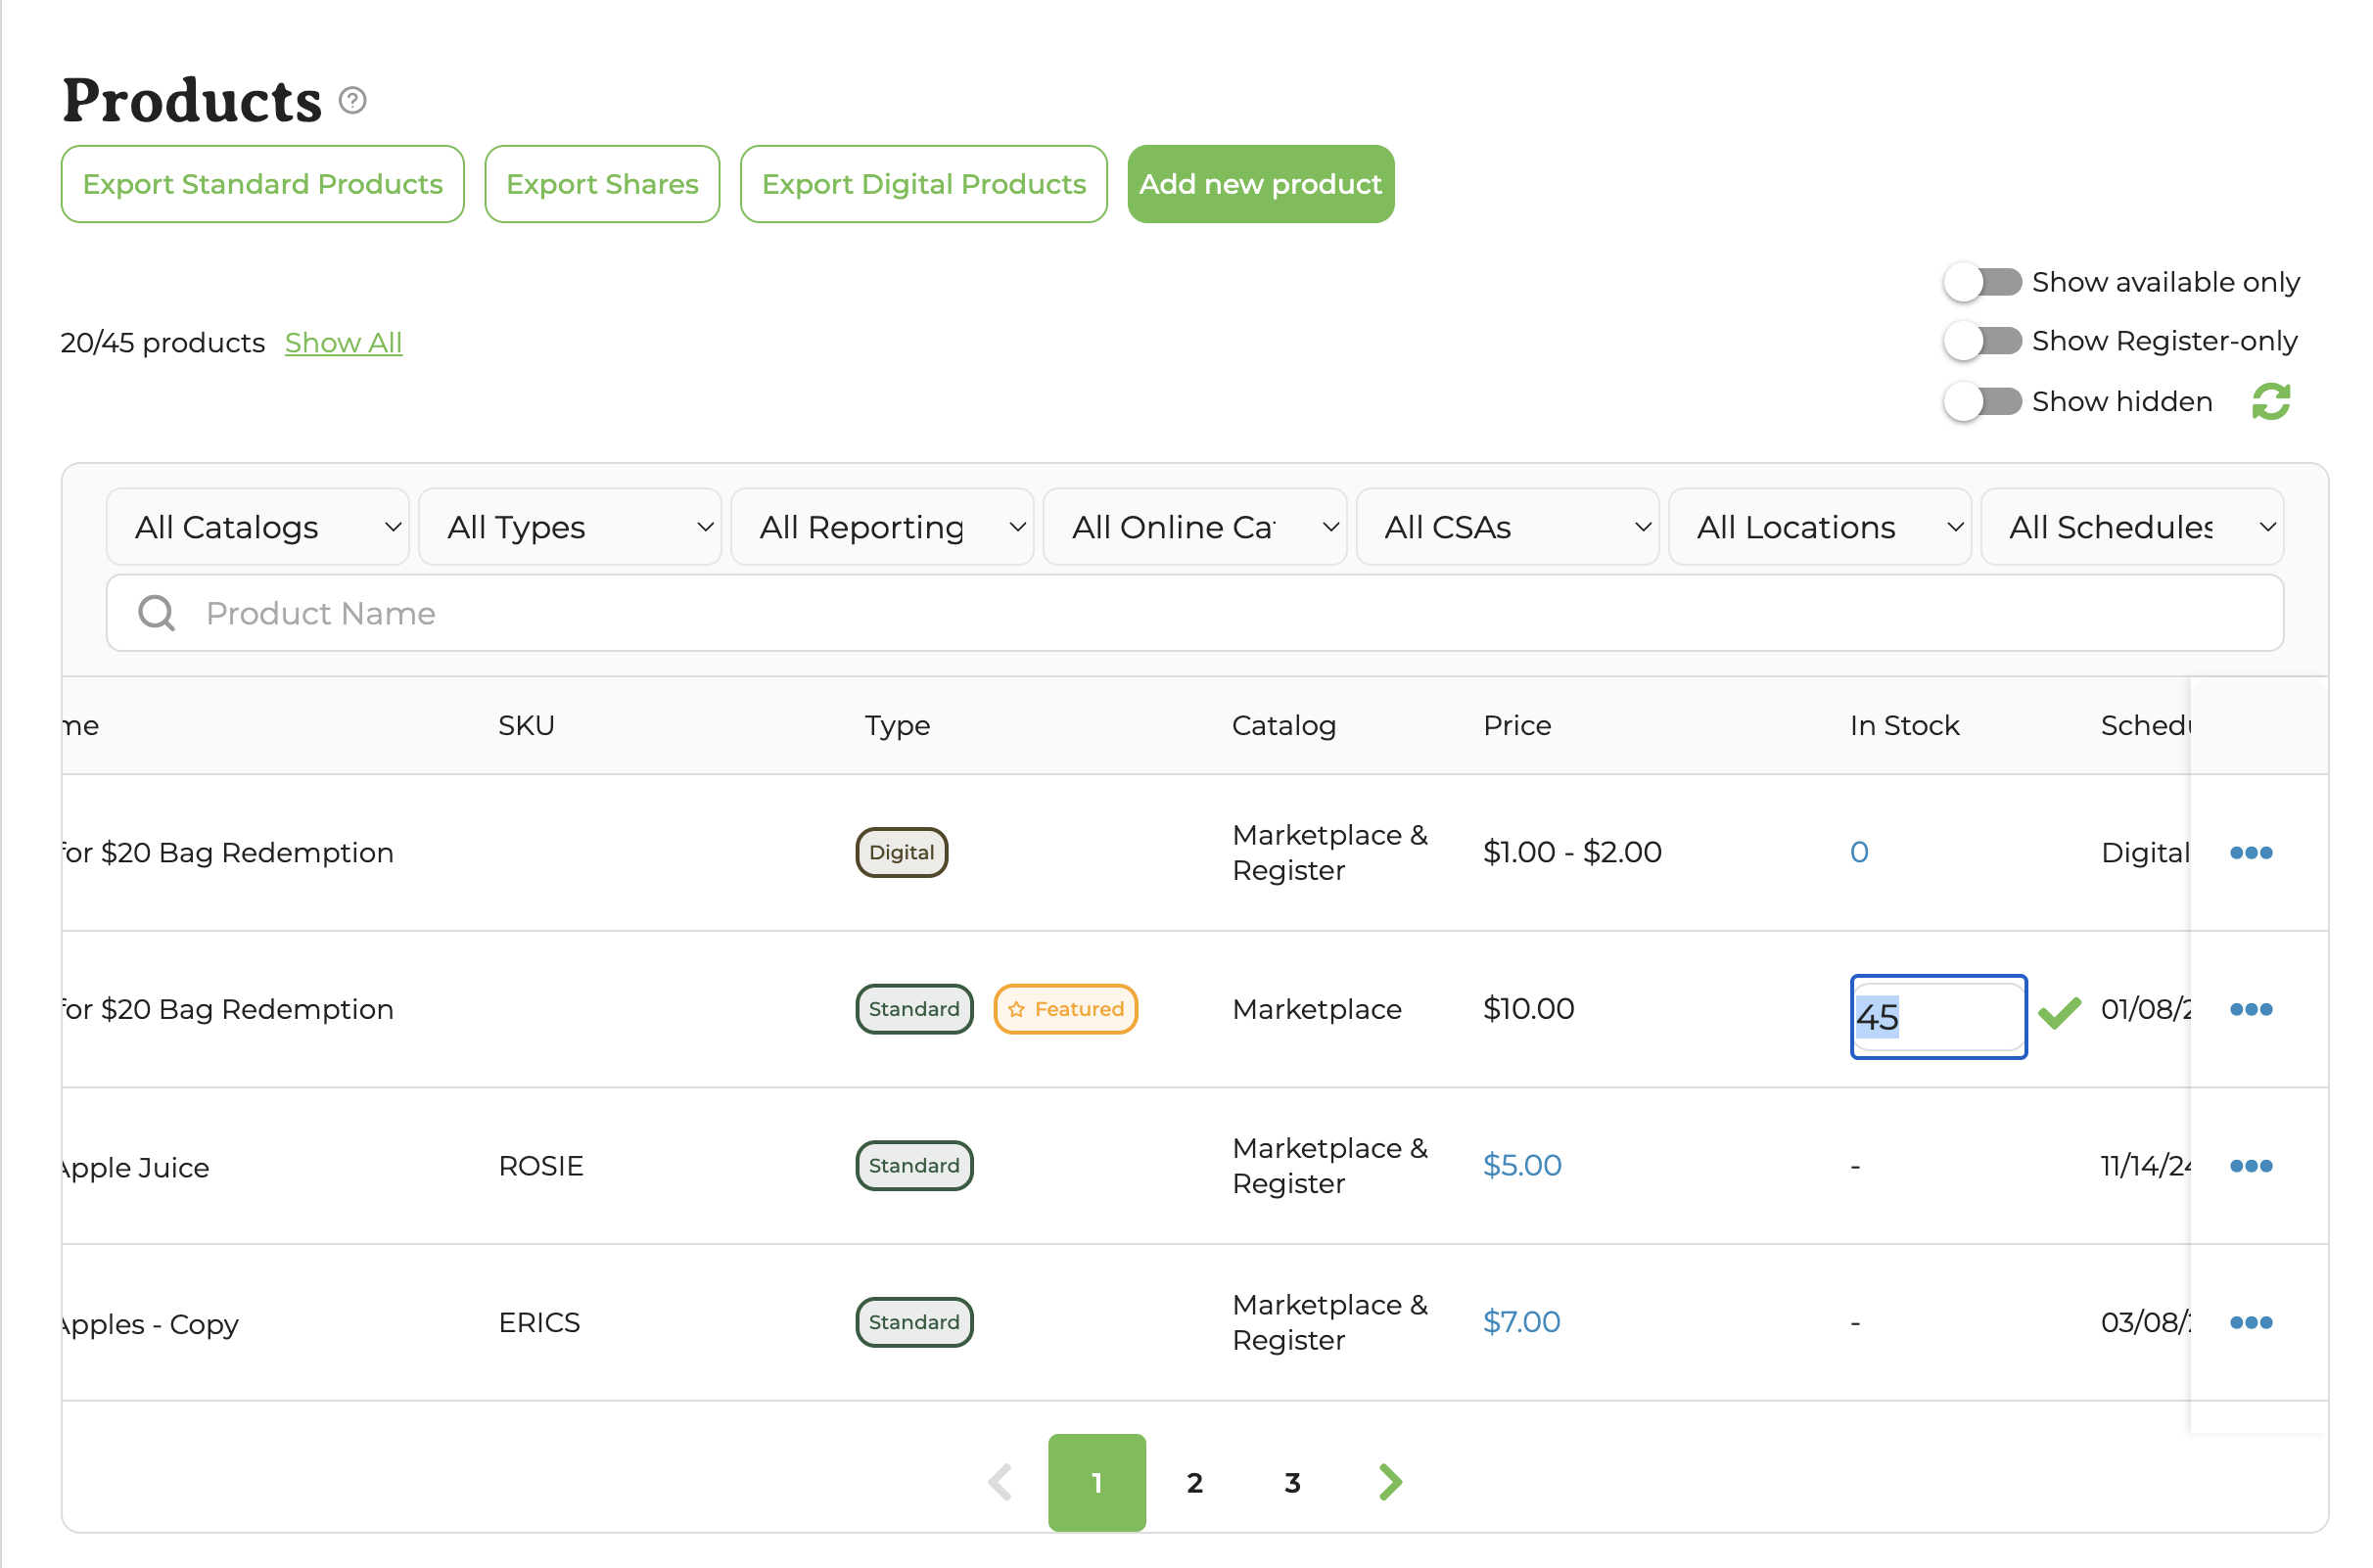Viewport: 2373px width, 1568px height.
Task: Go to next page with right chevron
Action: click(x=1390, y=1482)
